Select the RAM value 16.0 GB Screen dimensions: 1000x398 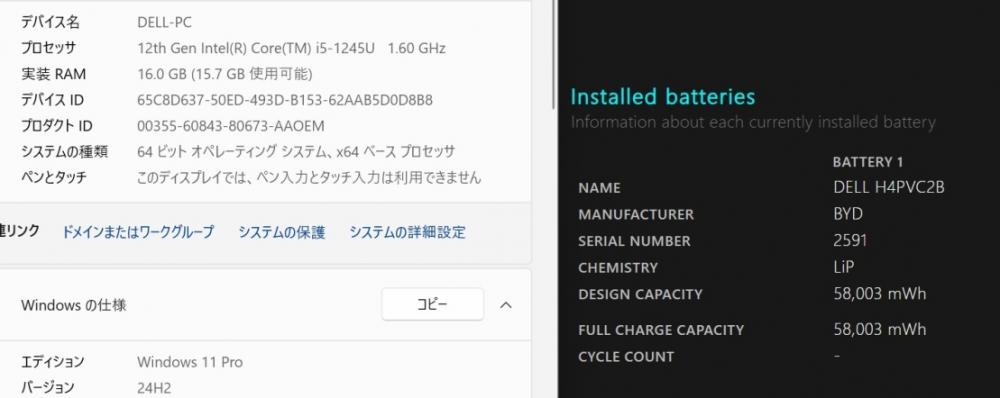(x=224, y=74)
